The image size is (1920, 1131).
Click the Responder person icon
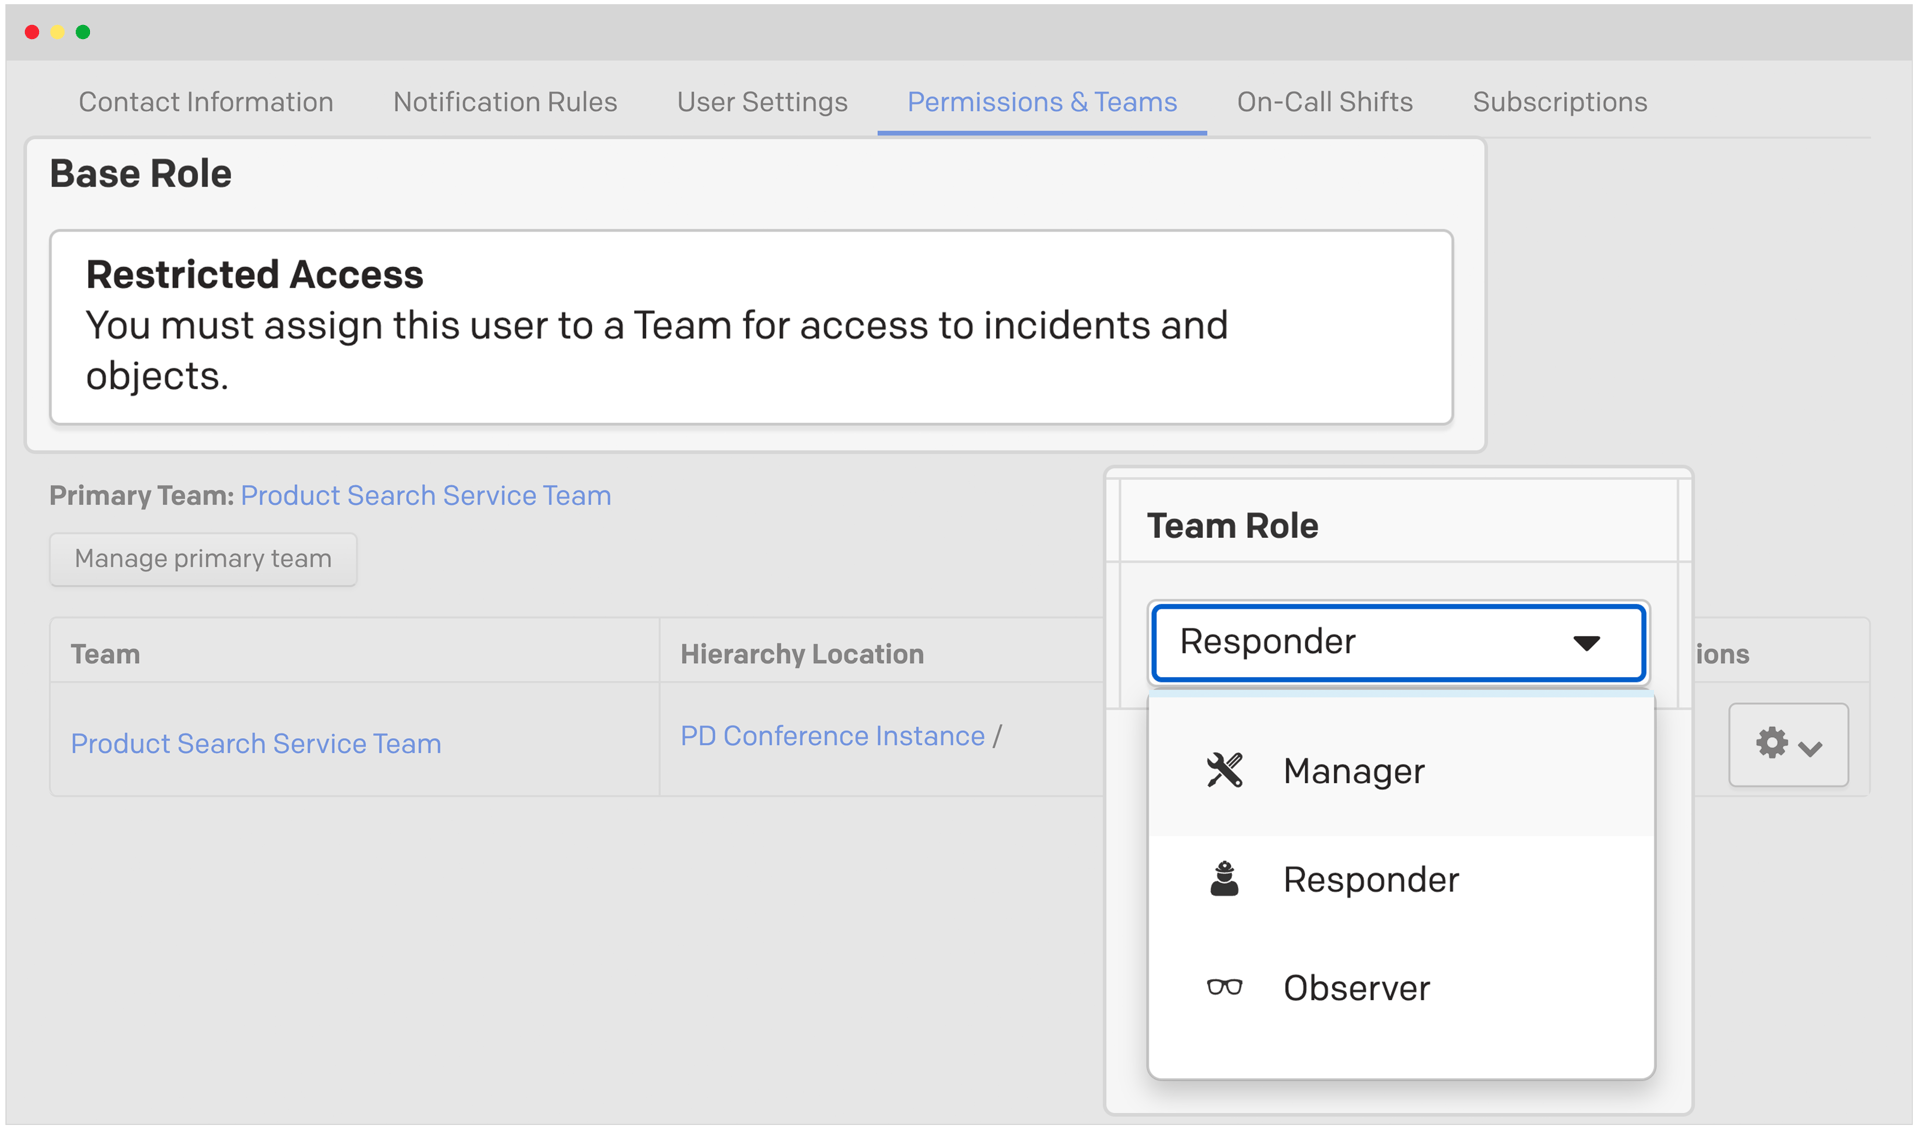point(1224,879)
